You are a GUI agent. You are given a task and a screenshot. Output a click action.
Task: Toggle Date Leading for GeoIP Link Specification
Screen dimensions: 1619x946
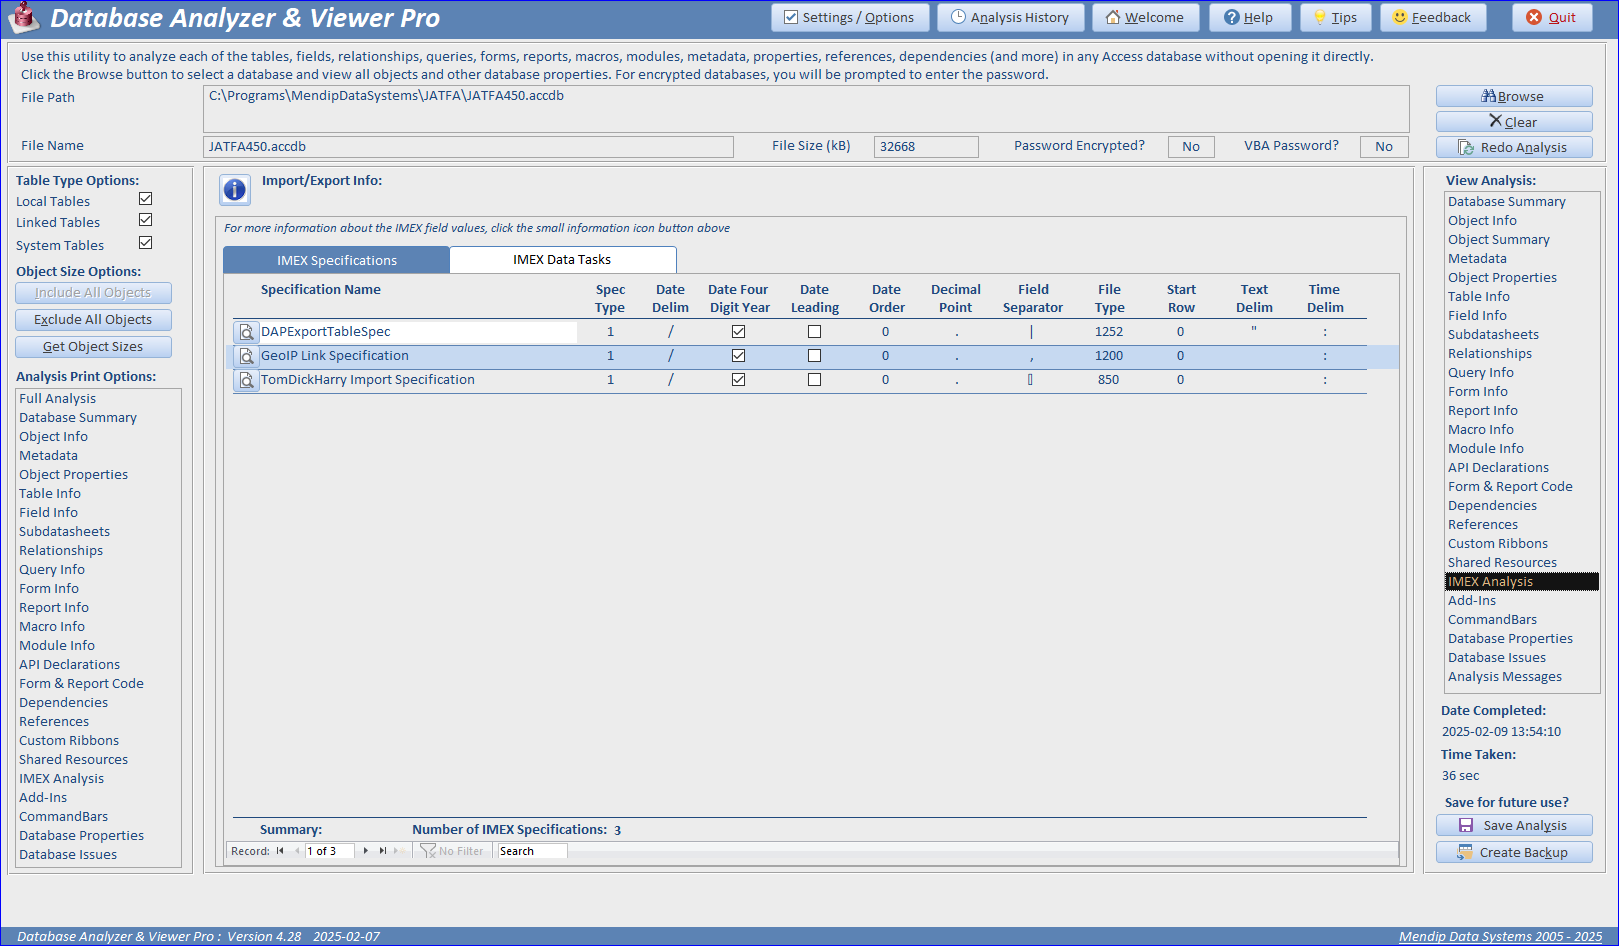click(815, 356)
